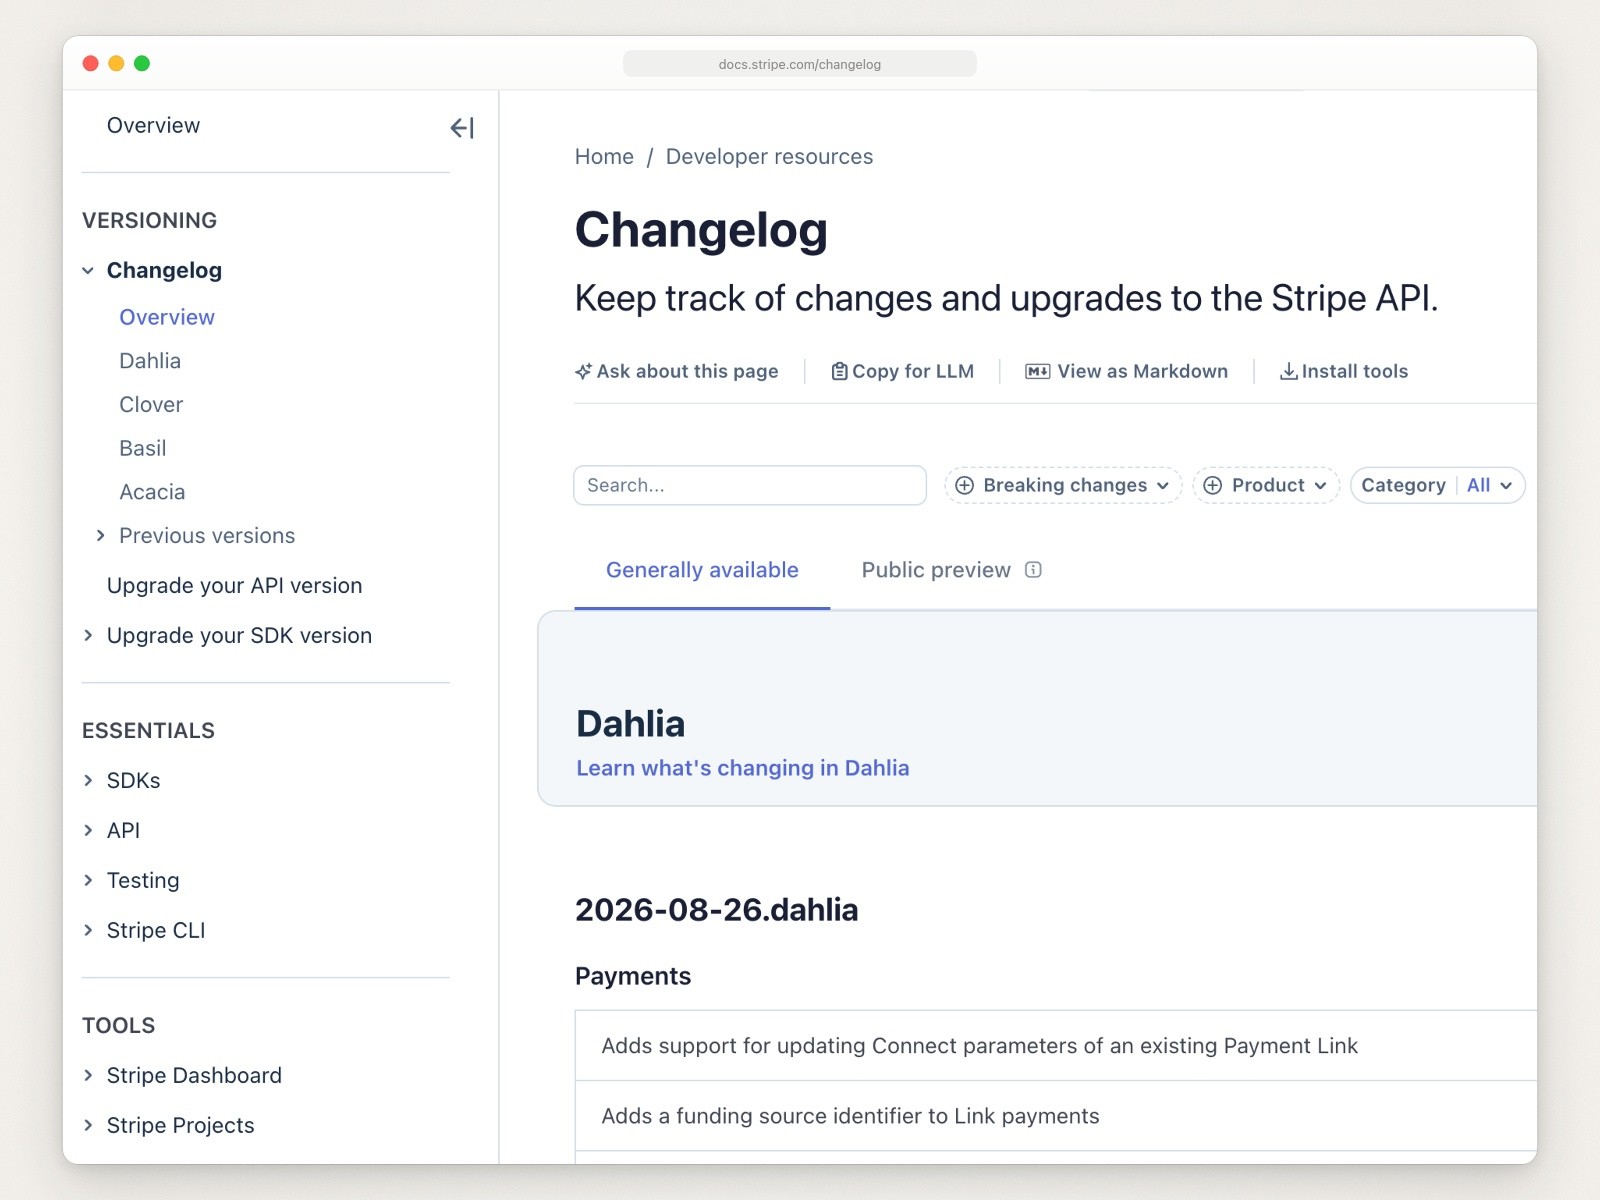The width and height of the screenshot is (1600, 1200).
Task: Click Ask about this page button
Action: click(677, 372)
